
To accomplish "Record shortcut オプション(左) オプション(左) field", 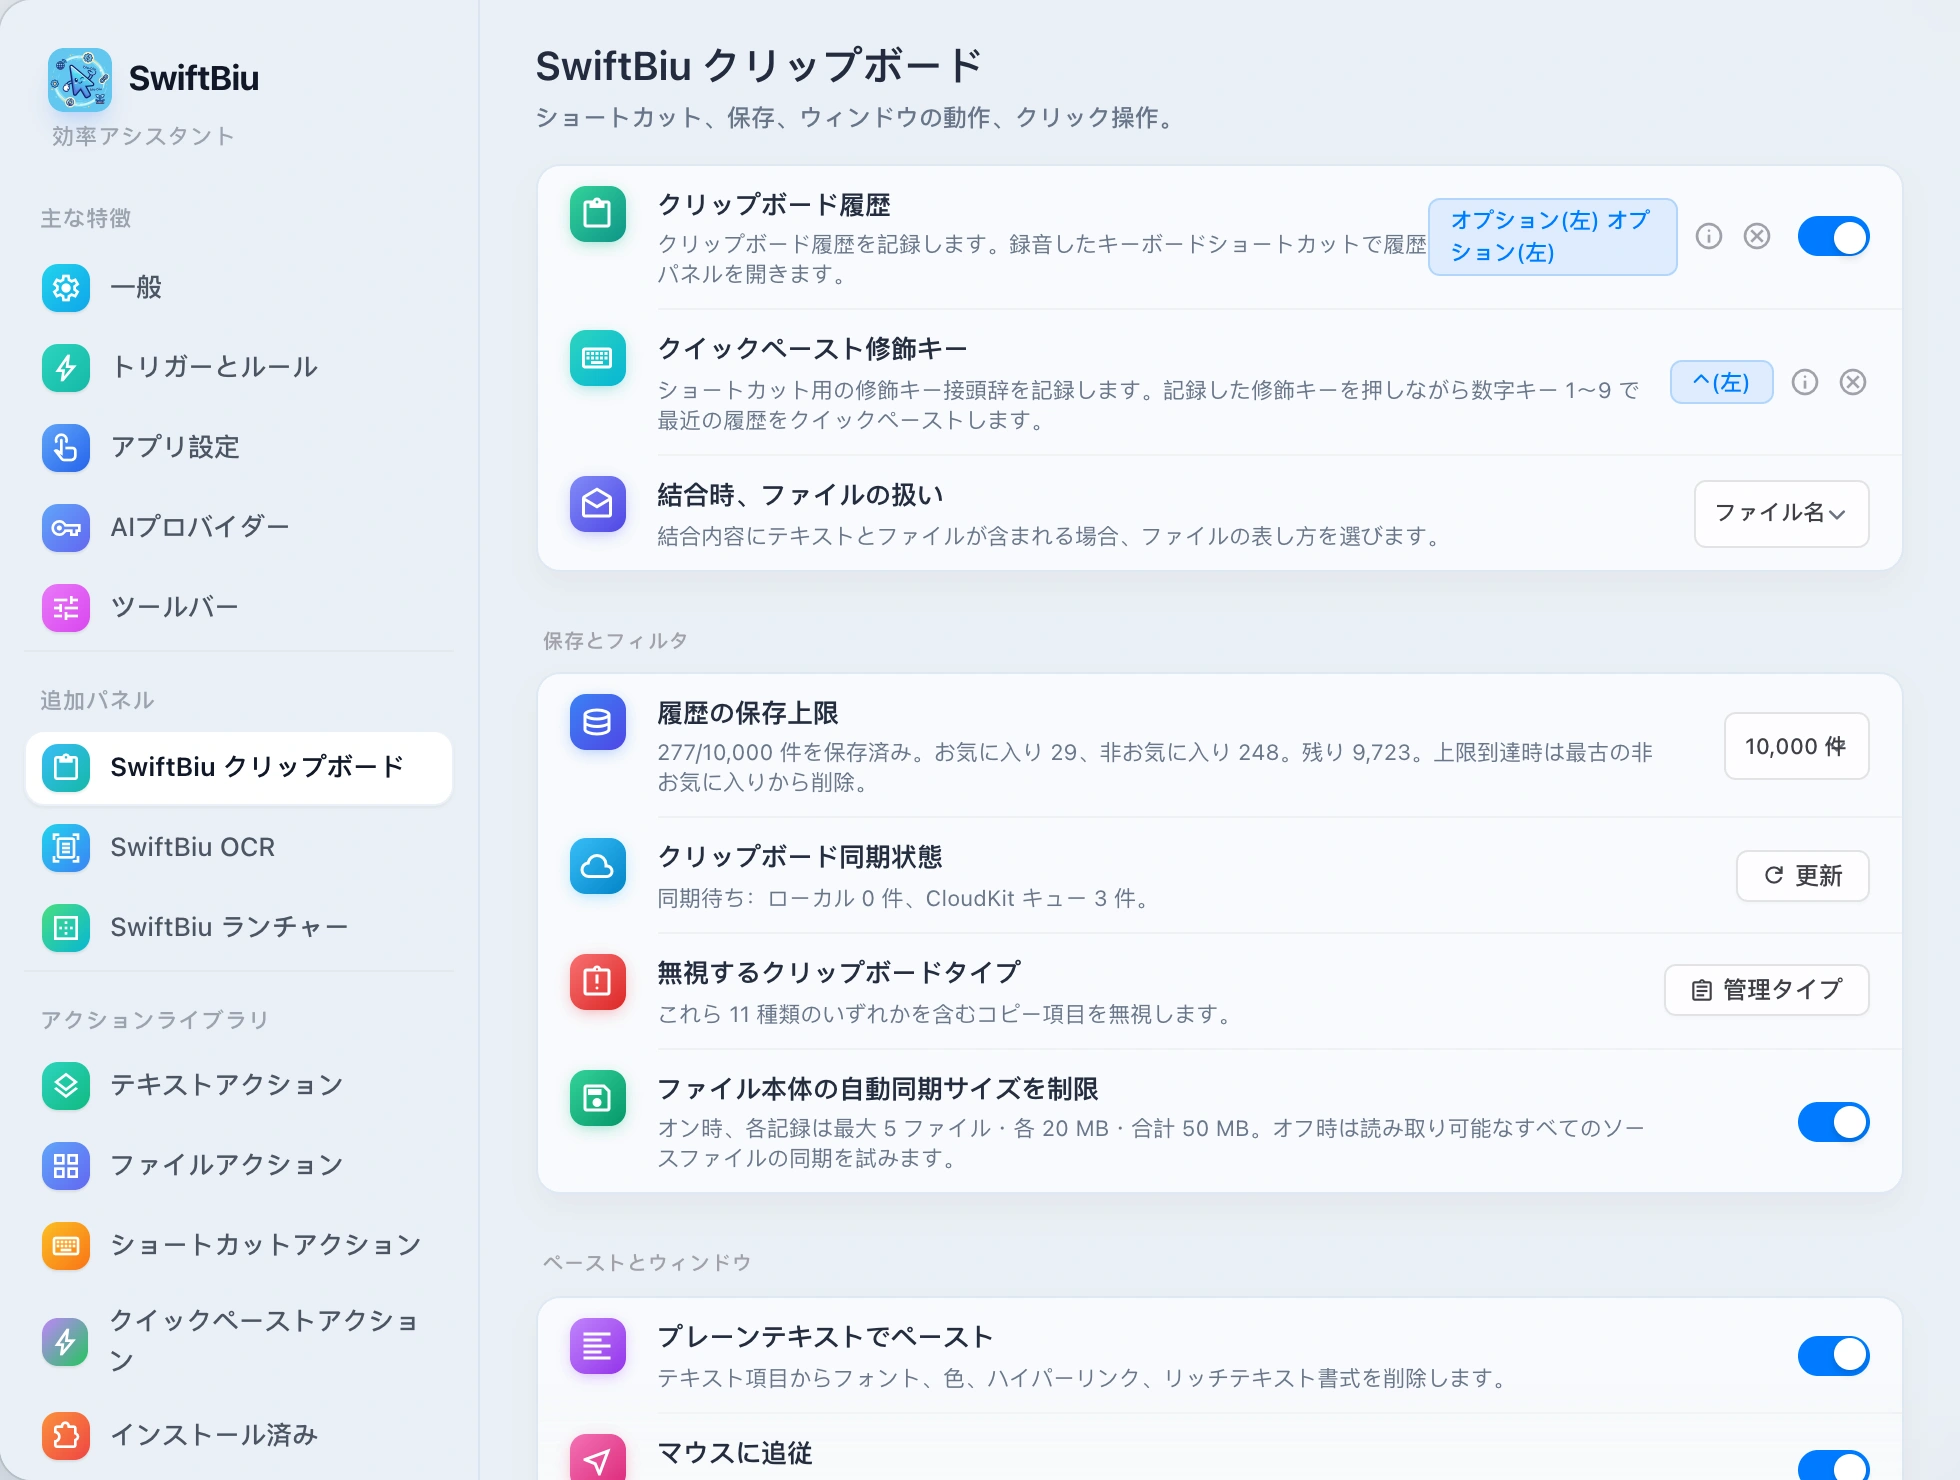I will coord(1553,237).
